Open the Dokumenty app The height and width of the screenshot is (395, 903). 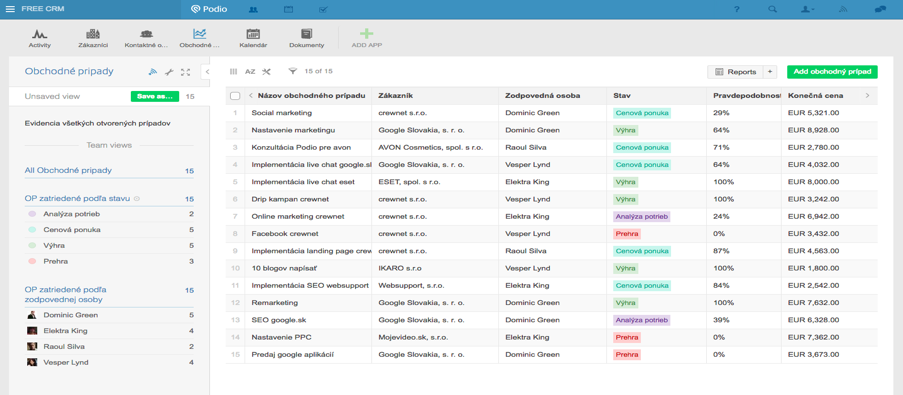(x=306, y=38)
